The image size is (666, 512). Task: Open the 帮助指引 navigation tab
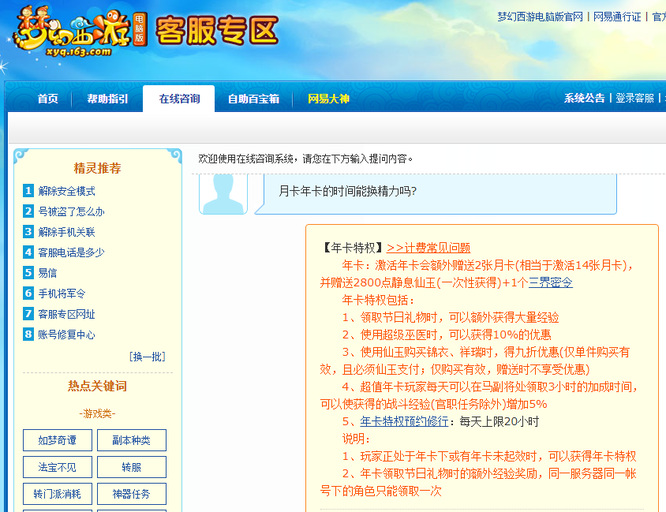point(107,99)
